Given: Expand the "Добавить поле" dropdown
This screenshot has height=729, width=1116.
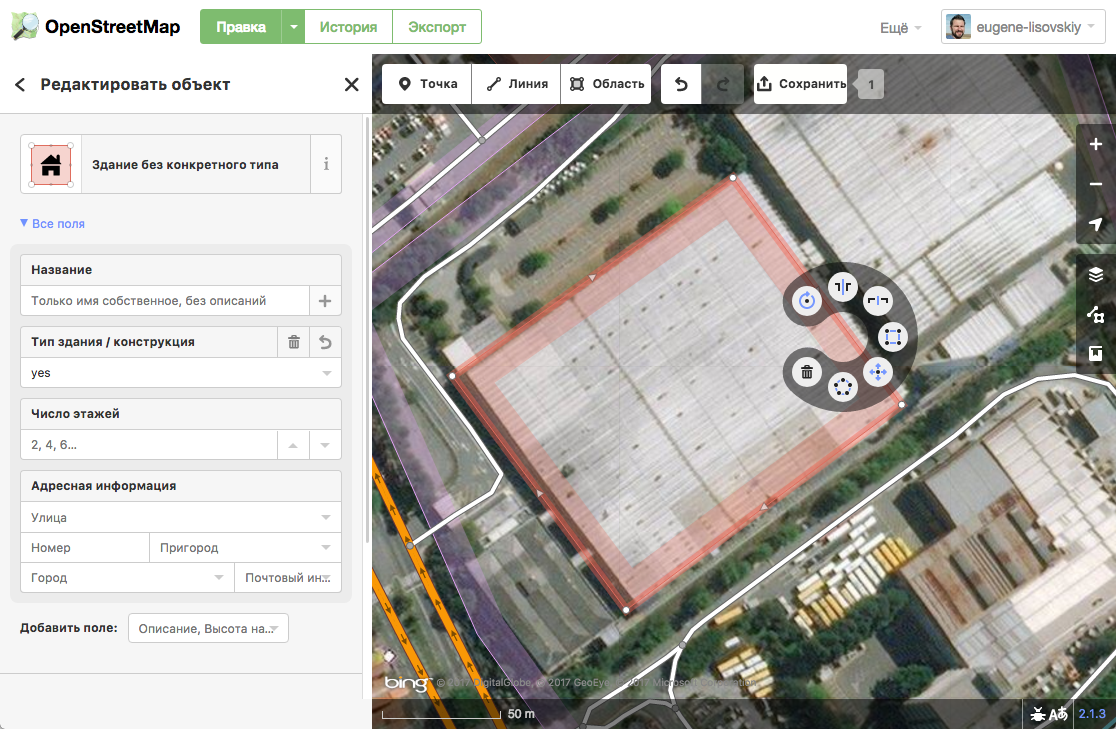Looking at the screenshot, I should [208, 629].
